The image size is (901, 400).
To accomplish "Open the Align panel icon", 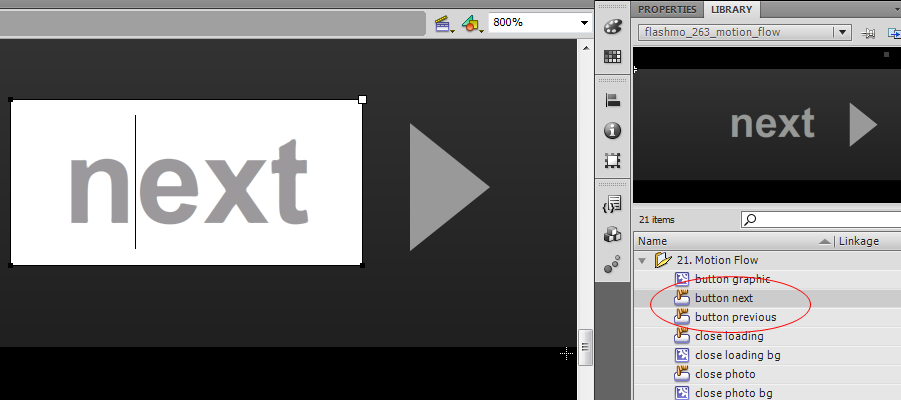I will (613, 101).
